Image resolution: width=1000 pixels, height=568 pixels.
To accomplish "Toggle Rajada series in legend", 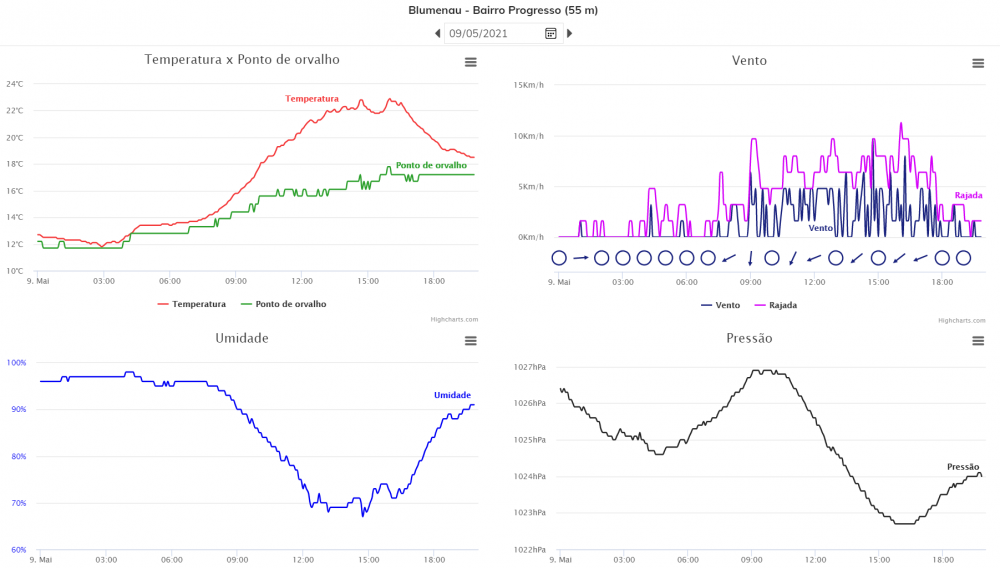I will (x=776, y=305).
